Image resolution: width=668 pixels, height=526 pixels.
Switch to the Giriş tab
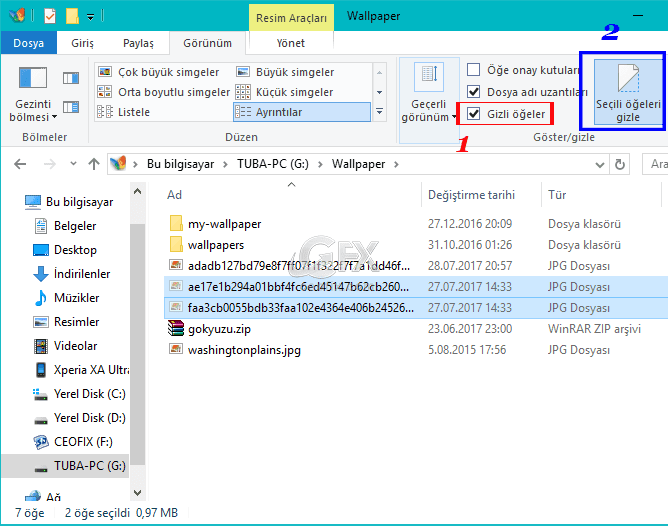tap(82, 43)
